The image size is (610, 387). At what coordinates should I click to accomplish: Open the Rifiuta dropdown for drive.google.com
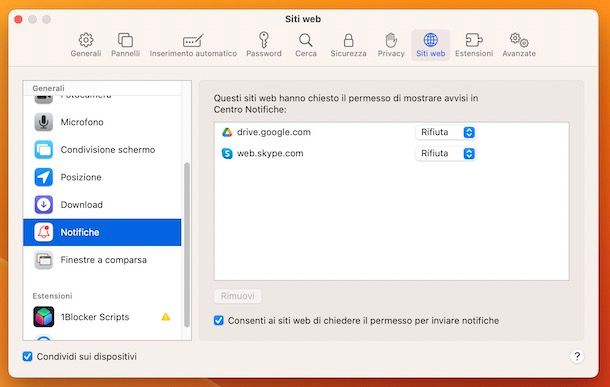(x=445, y=132)
